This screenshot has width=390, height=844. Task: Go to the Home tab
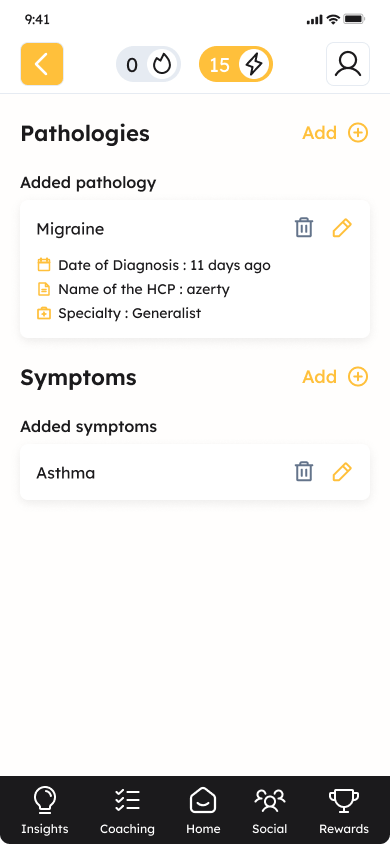click(x=203, y=810)
